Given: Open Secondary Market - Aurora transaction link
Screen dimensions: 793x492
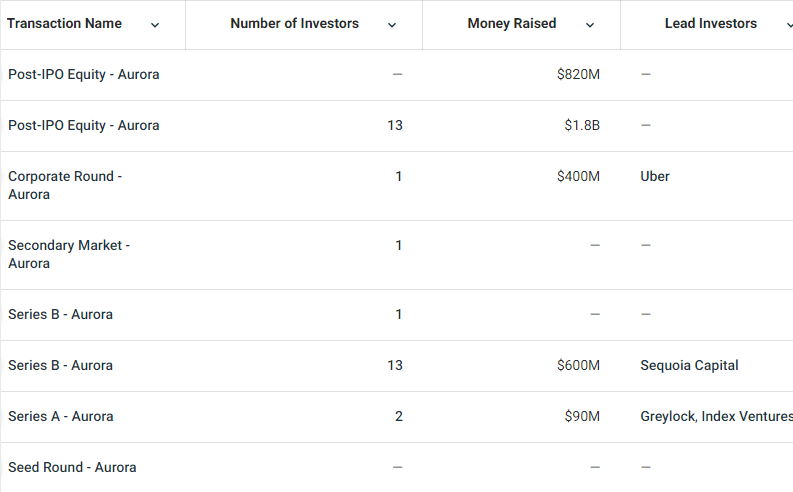Looking at the screenshot, I should (x=69, y=254).
